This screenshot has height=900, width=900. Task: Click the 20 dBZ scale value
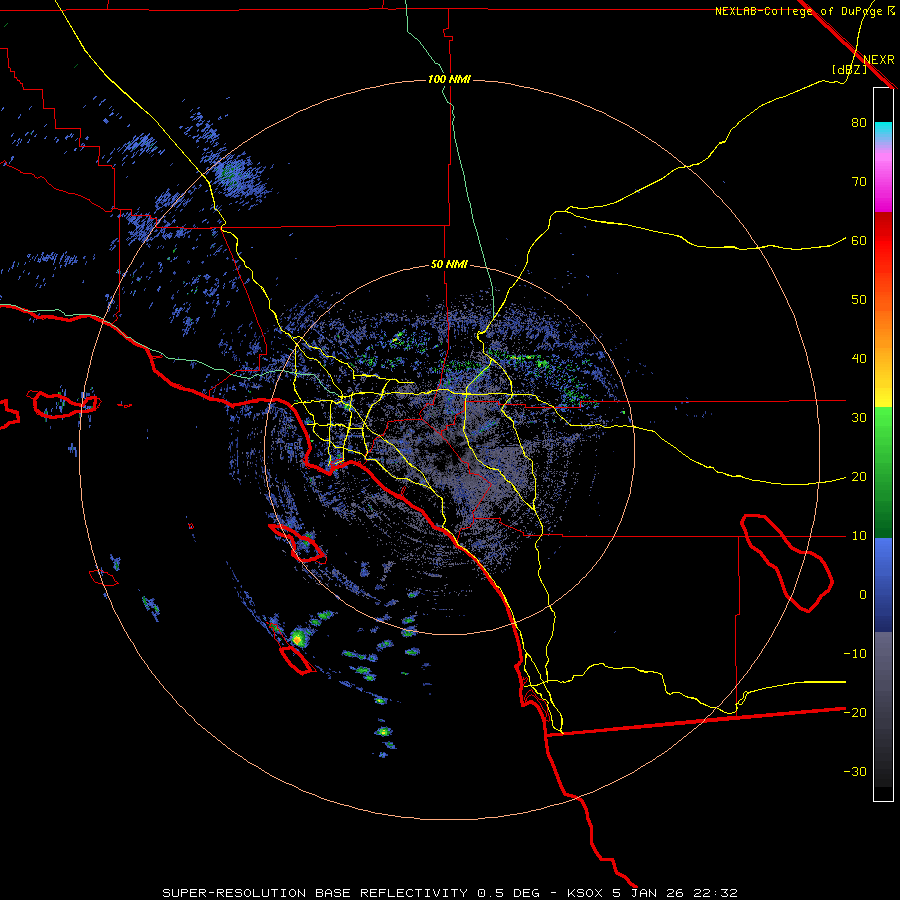pos(859,476)
